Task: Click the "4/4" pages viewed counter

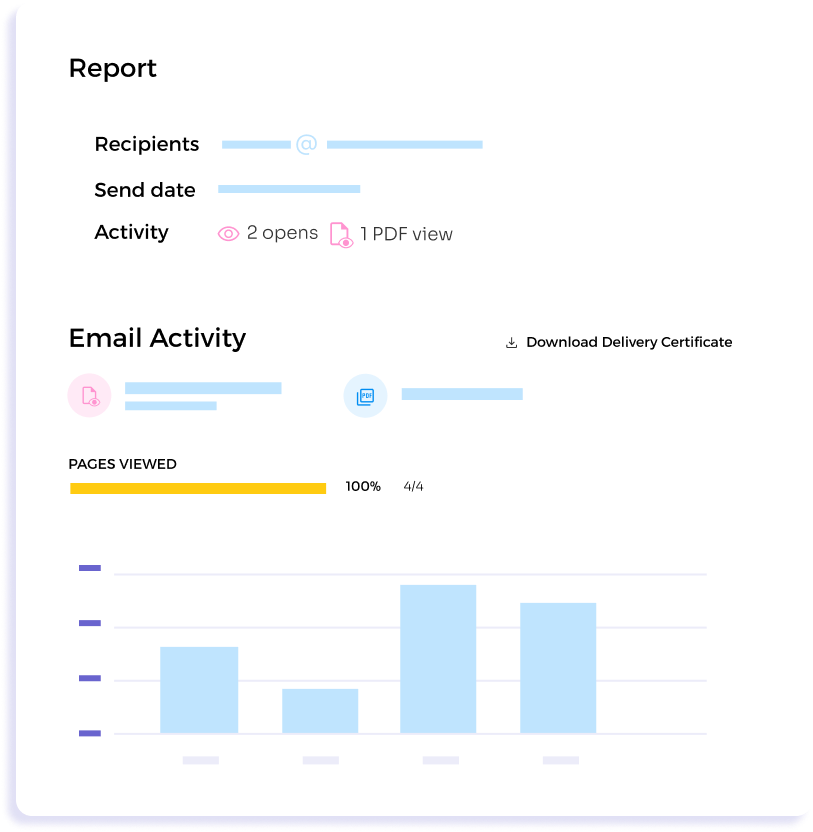Action: point(412,486)
